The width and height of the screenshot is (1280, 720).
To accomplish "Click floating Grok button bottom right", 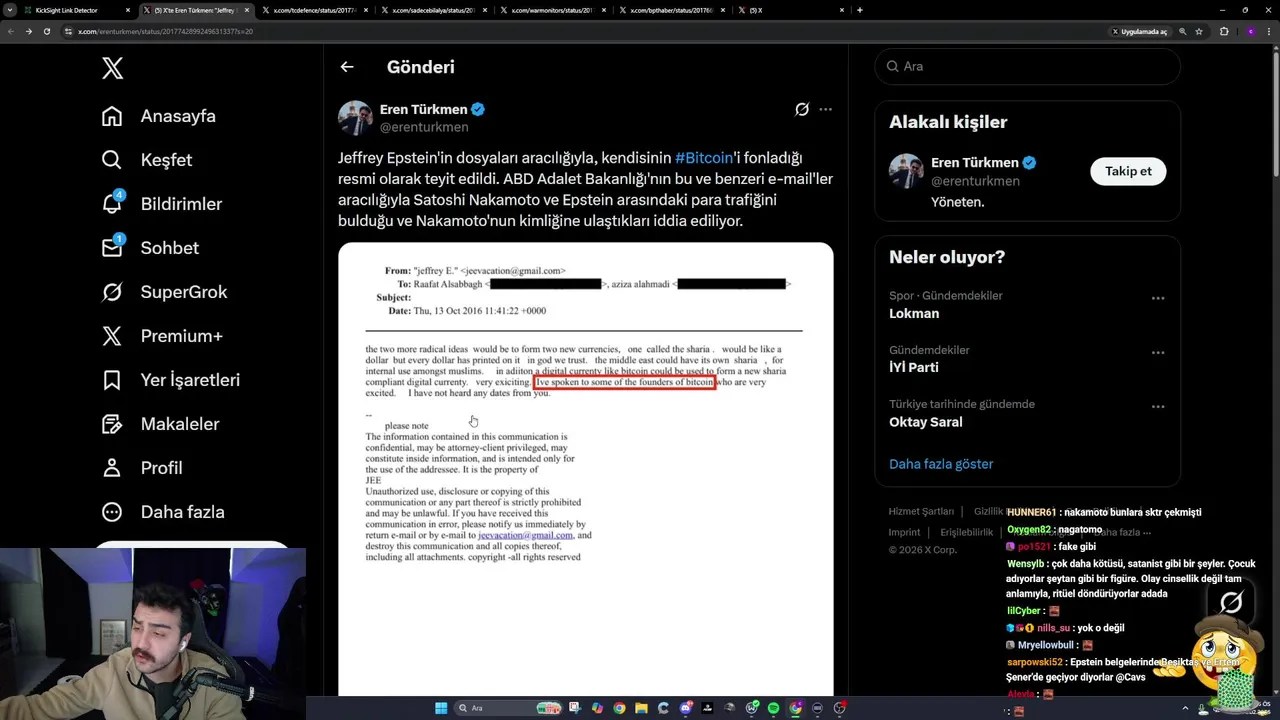I will click(x=1231, y=602).
